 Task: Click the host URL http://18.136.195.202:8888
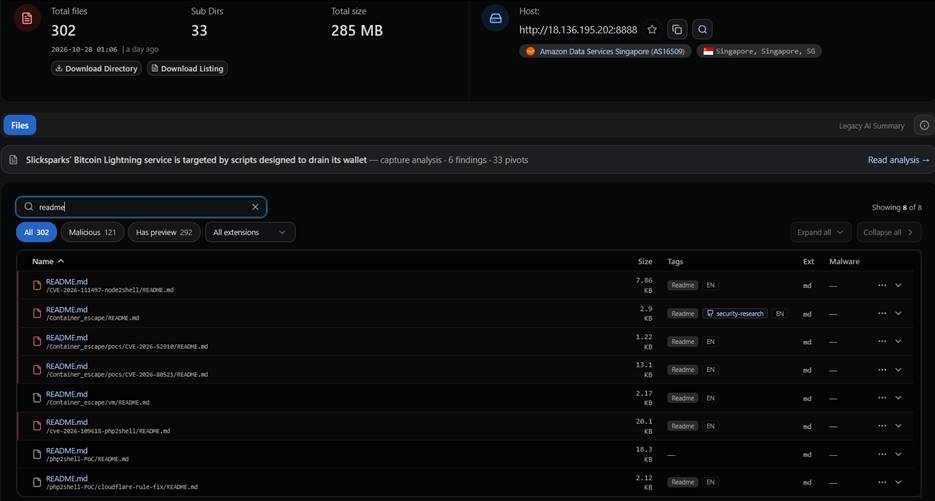point(578,30)
